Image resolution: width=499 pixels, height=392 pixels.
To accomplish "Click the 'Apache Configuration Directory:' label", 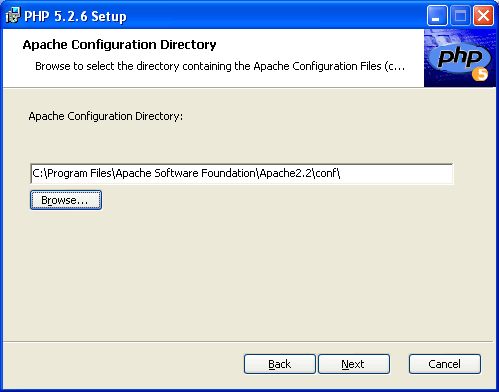I will tap(106, 116).
